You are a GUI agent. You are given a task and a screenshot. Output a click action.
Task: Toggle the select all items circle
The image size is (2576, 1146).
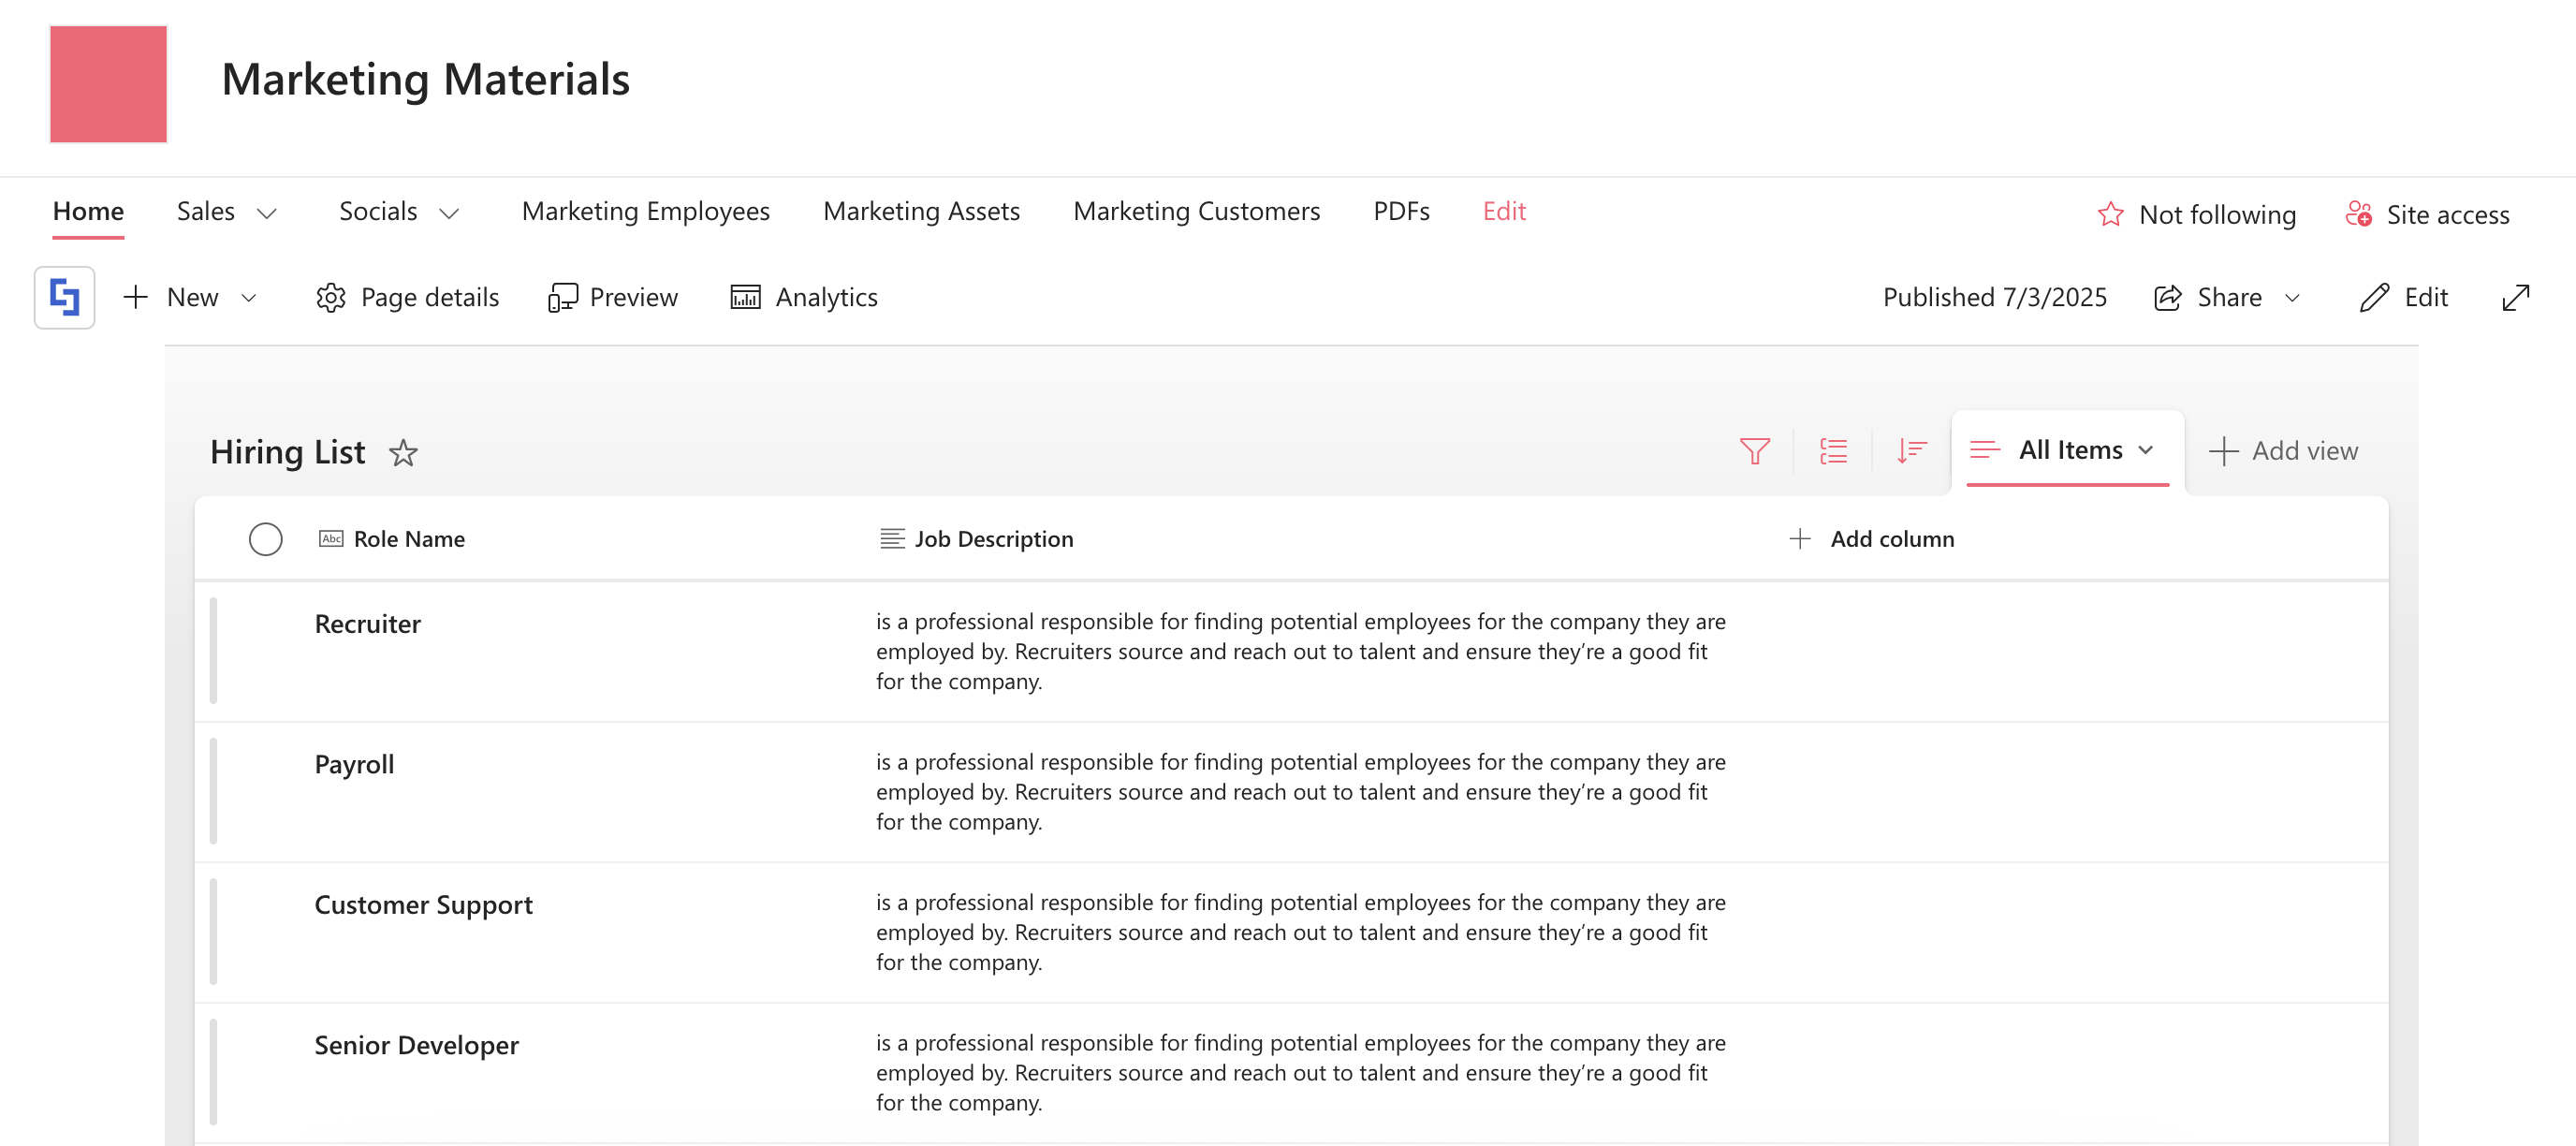point(265,539)
